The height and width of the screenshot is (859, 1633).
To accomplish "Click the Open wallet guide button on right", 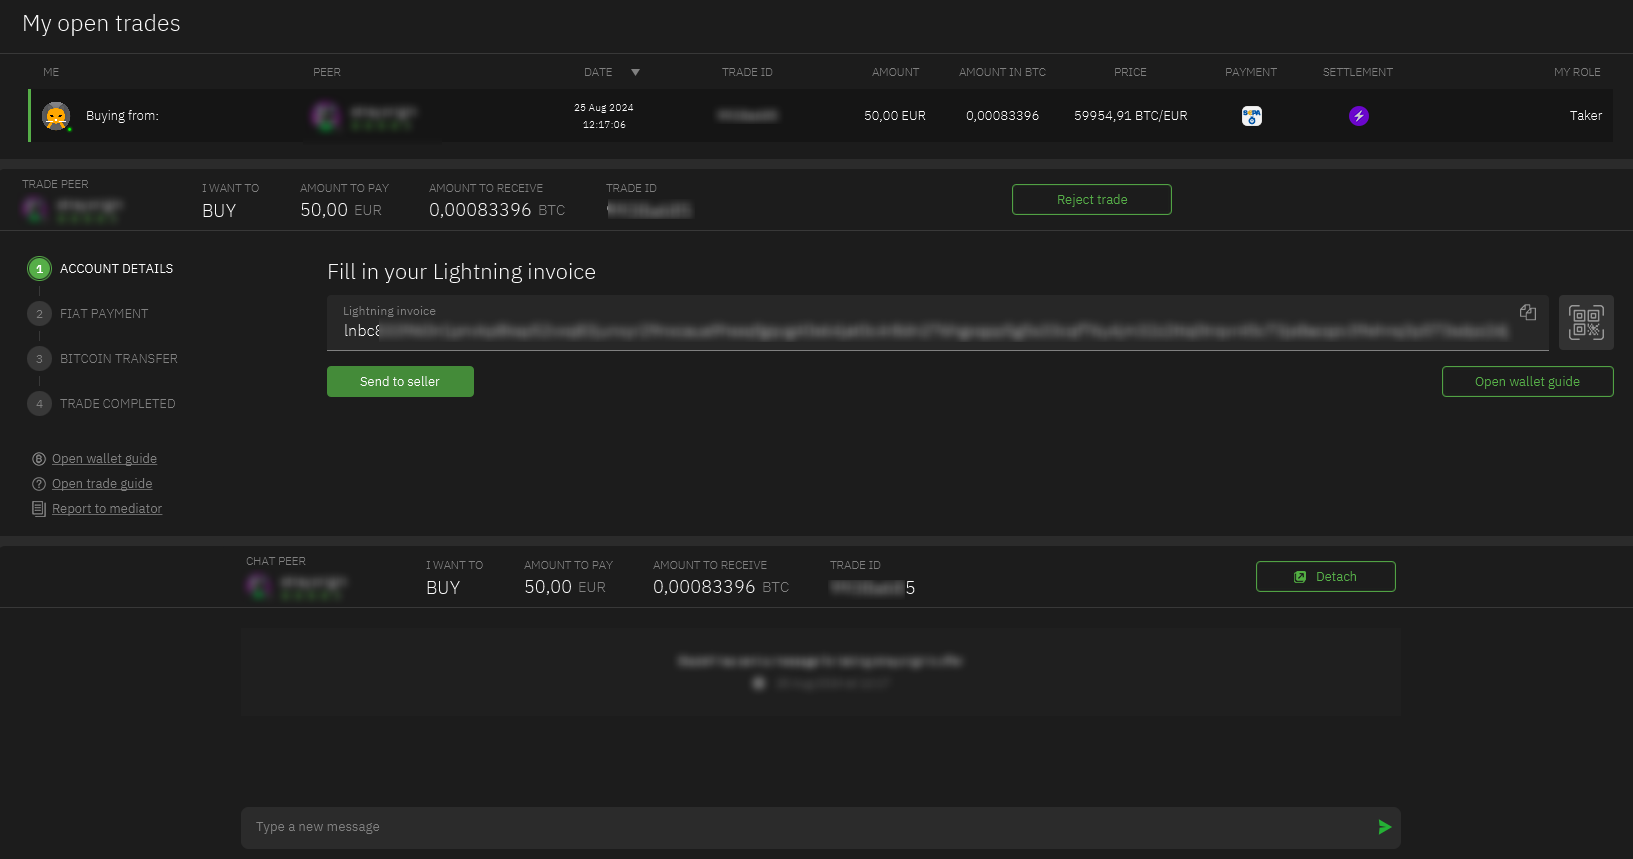I will click(1526, 382).
